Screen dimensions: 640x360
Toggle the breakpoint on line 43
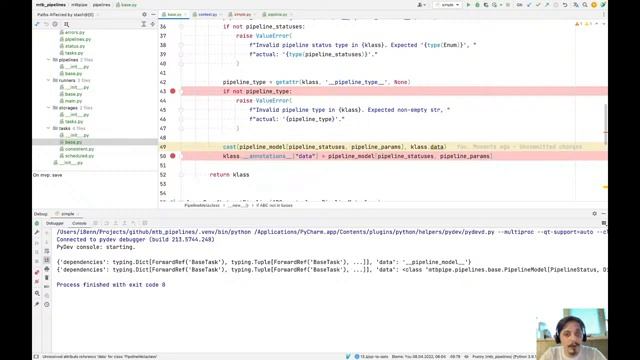(173, 91)
